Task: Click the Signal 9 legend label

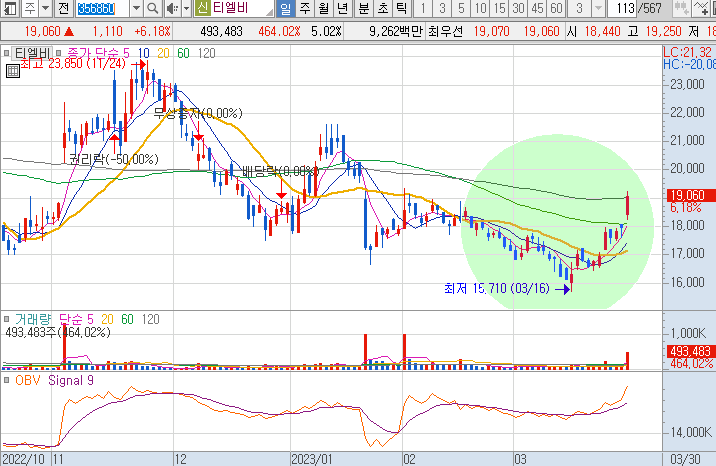Action: tap(71, 380)
